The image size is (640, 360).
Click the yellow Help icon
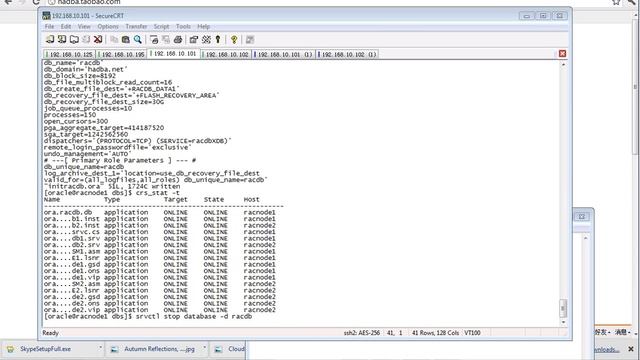coord(234,39)
